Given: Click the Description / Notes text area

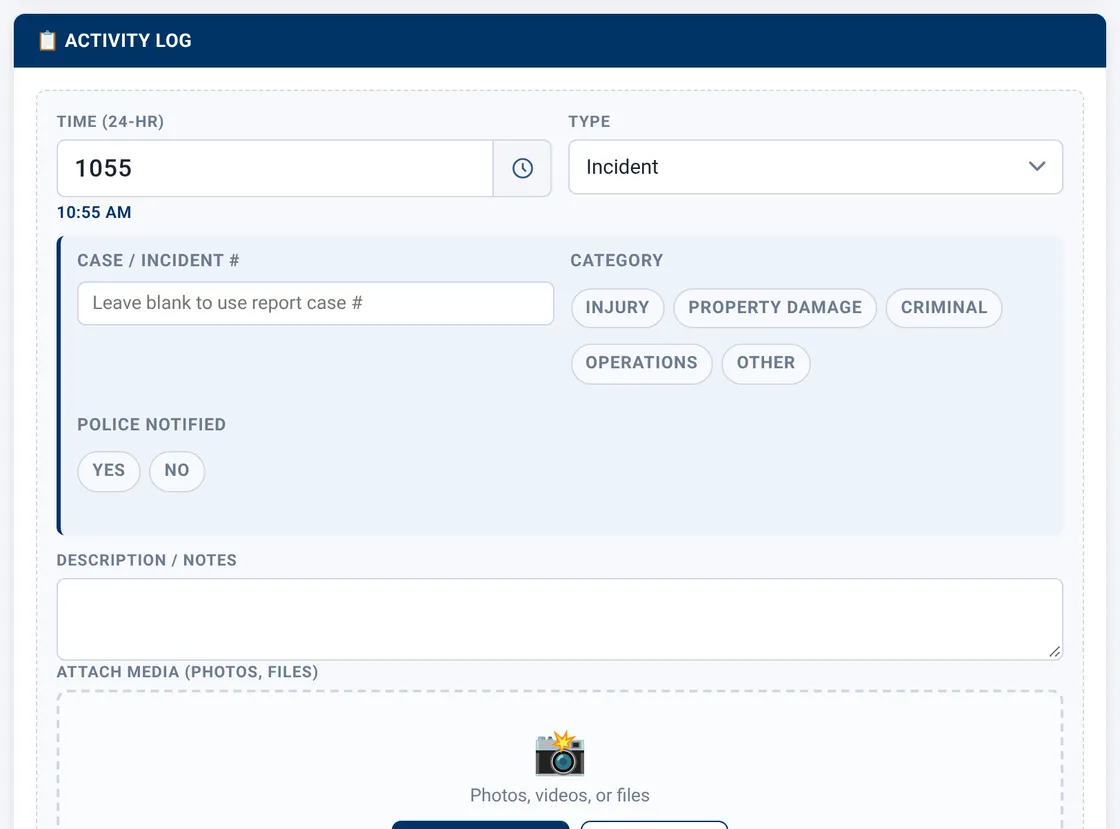Looking at the screenshot, I should (x=559, y=619).
